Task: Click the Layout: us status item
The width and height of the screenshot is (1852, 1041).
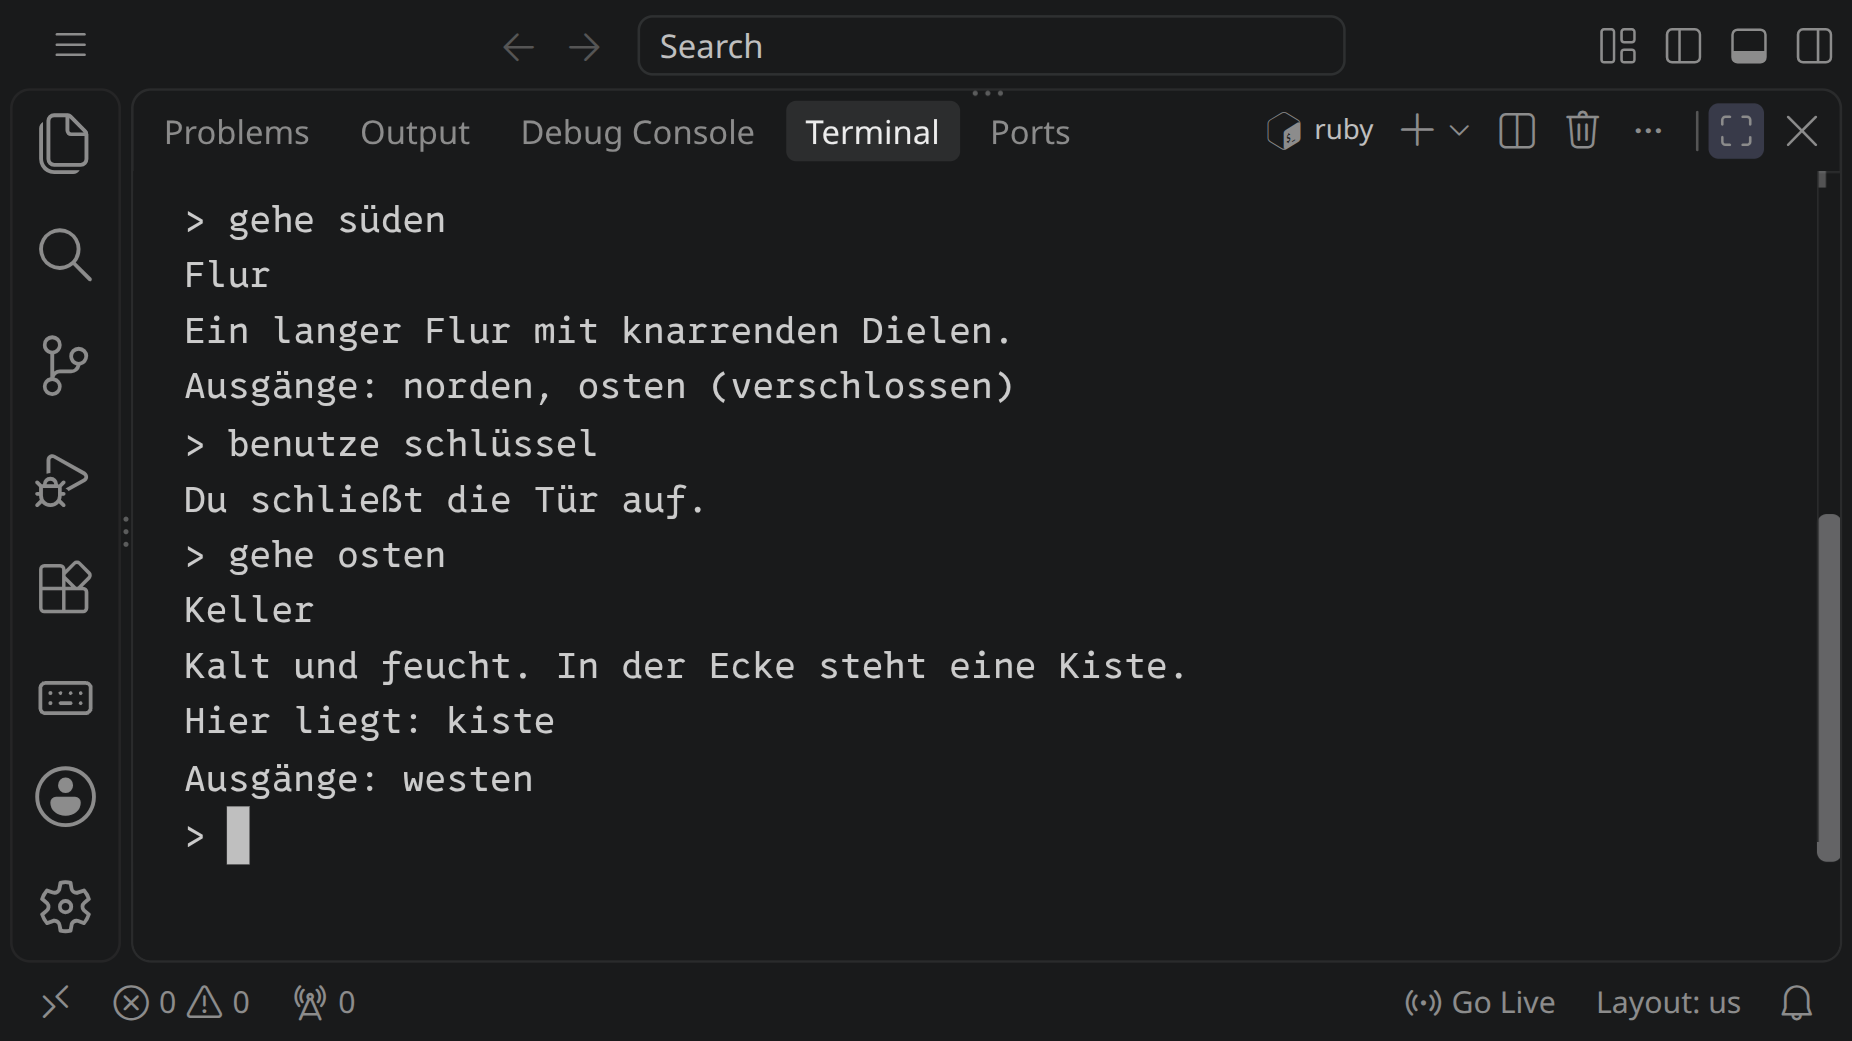Action: click(x=1668, y=1002)
